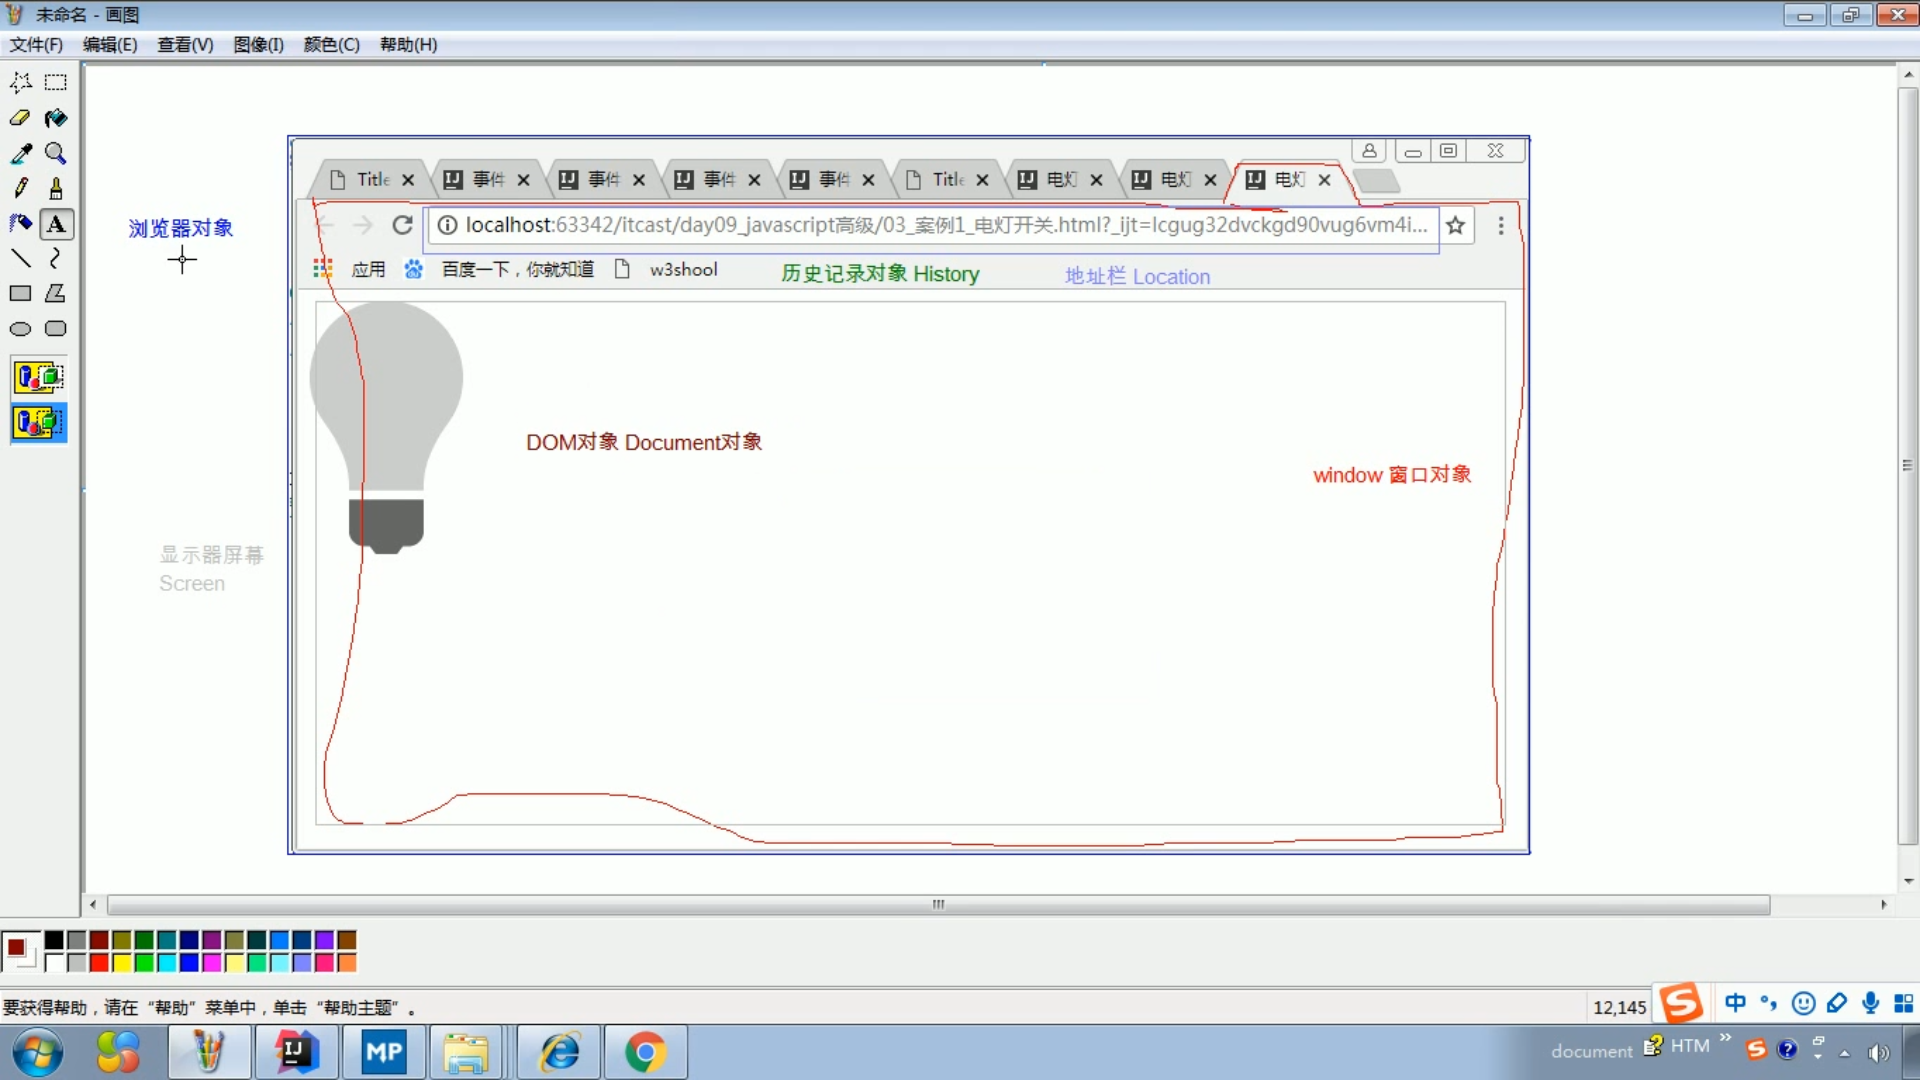Select the Magnifier tool
The width and height of the screenshot is (1920, 1080).
click(x=56, y=153)
